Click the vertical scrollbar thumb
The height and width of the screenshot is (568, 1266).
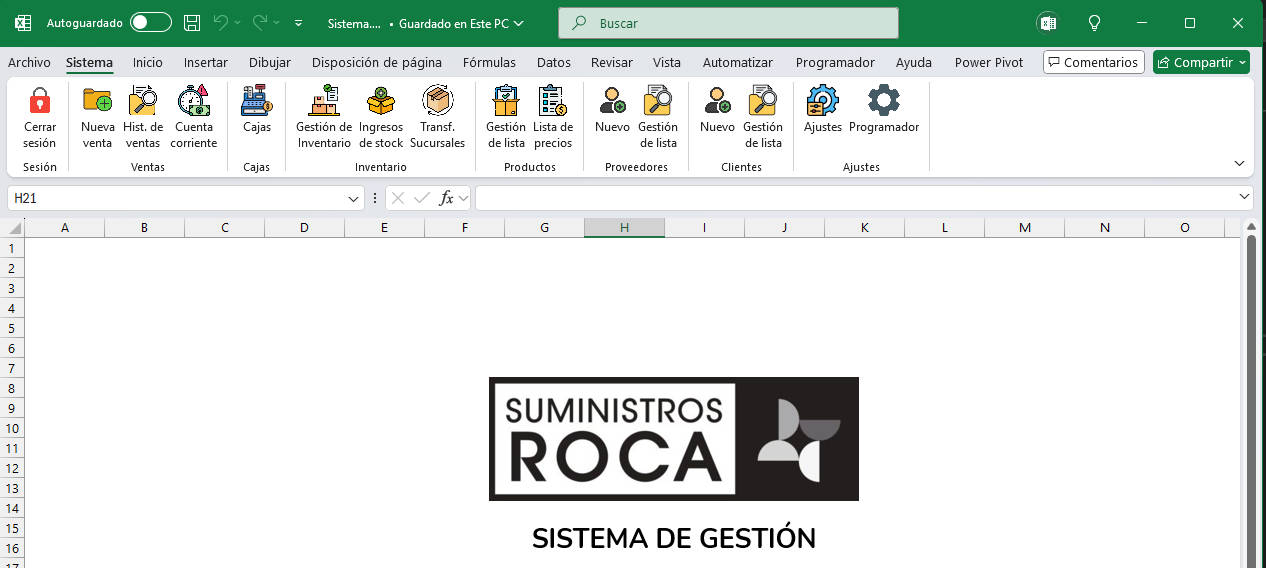(x=1251, y=400)
